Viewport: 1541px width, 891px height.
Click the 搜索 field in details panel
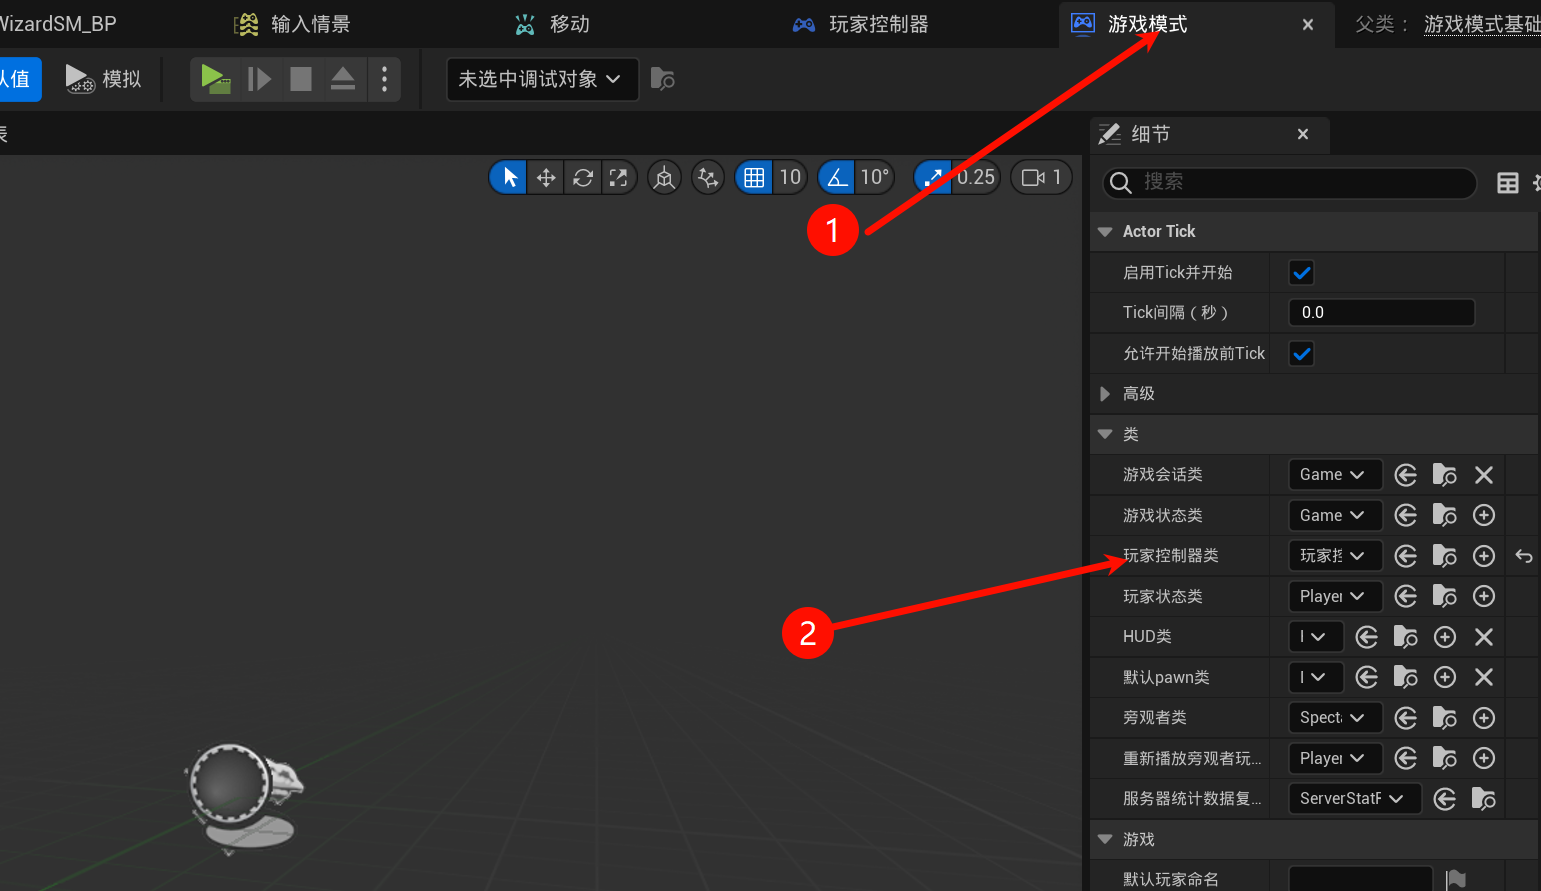click(x=1300, y=182)
